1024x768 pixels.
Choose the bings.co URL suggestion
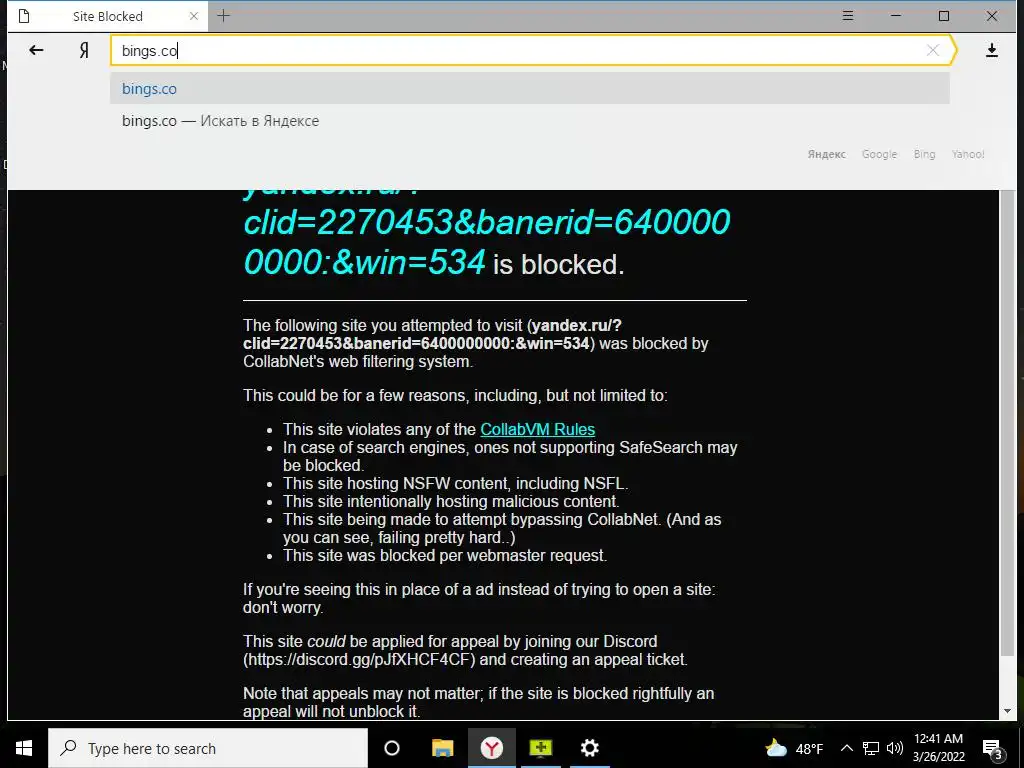(x=530, y=88)
